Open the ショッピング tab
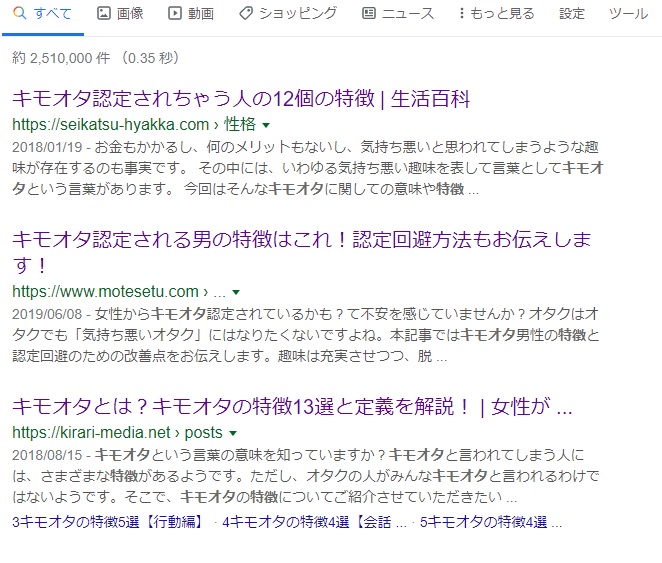662x563 pixels. [288, 14]
